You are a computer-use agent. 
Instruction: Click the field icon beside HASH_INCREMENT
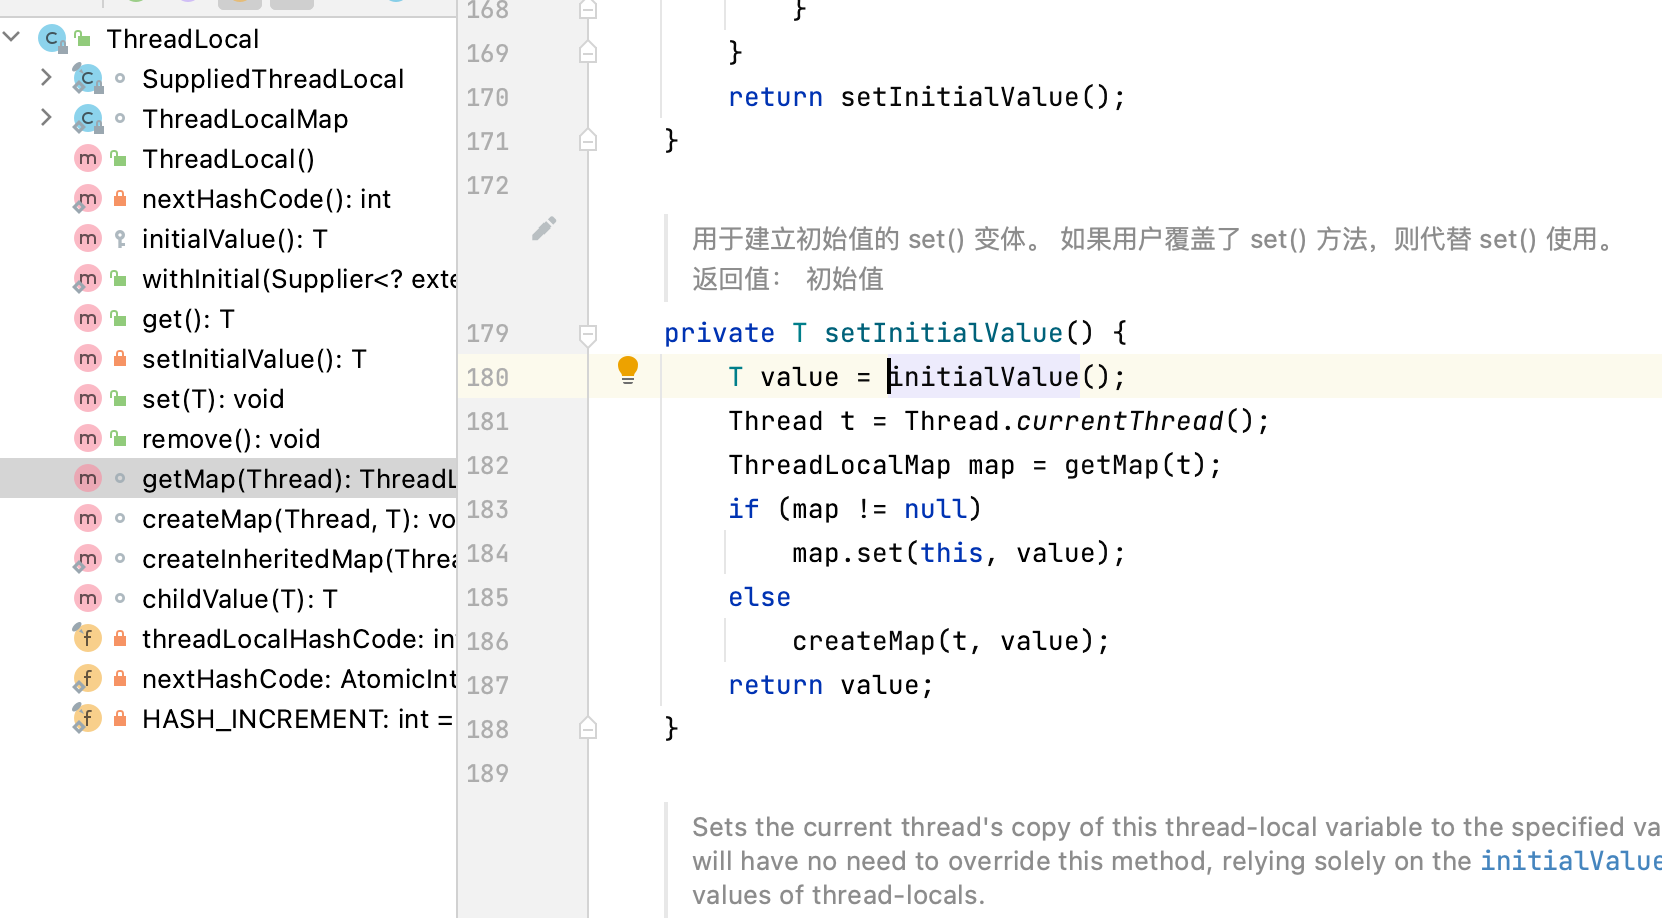[87, 719]
